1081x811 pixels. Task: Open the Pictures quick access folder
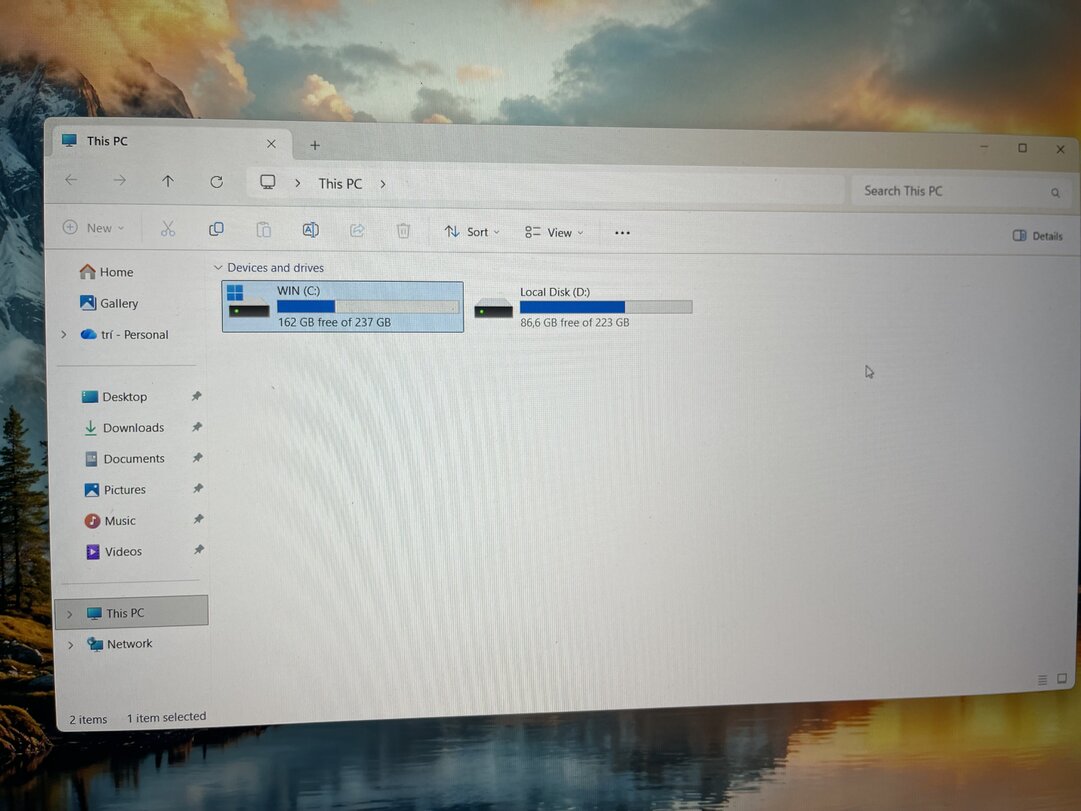click(115, 490)
